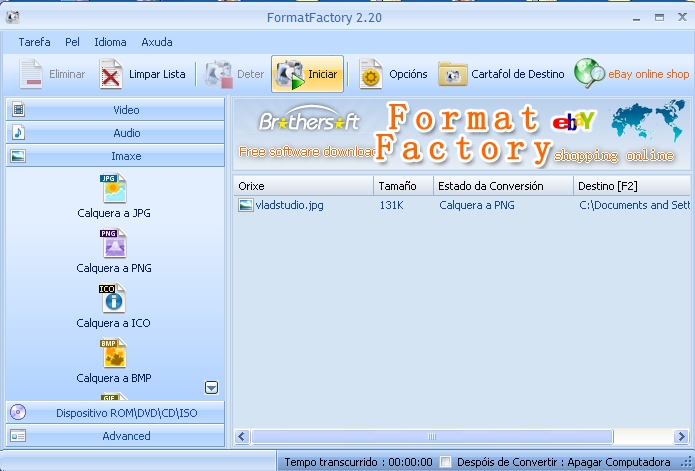This screenshot has height=471, width=695.
Task: Minimize the FormatFactory window
Action: [636, 18]
